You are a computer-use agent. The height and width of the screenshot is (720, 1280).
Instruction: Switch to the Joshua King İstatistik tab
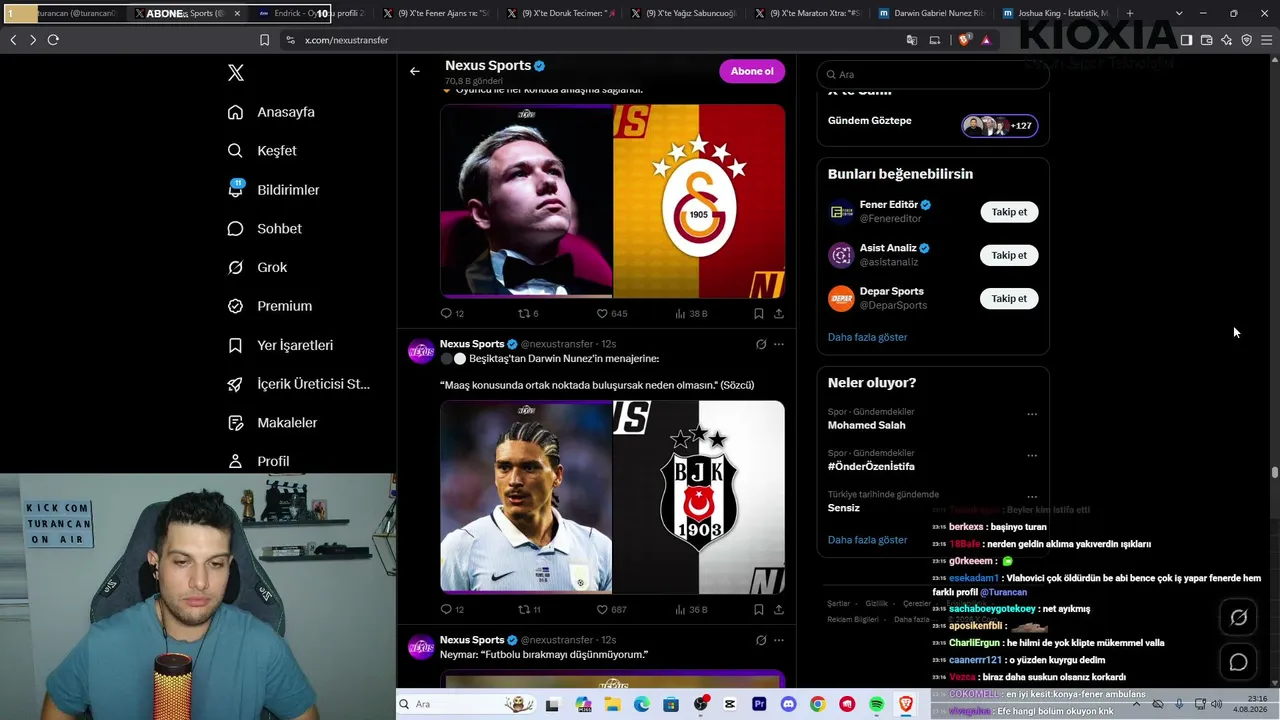(1055, 14)
